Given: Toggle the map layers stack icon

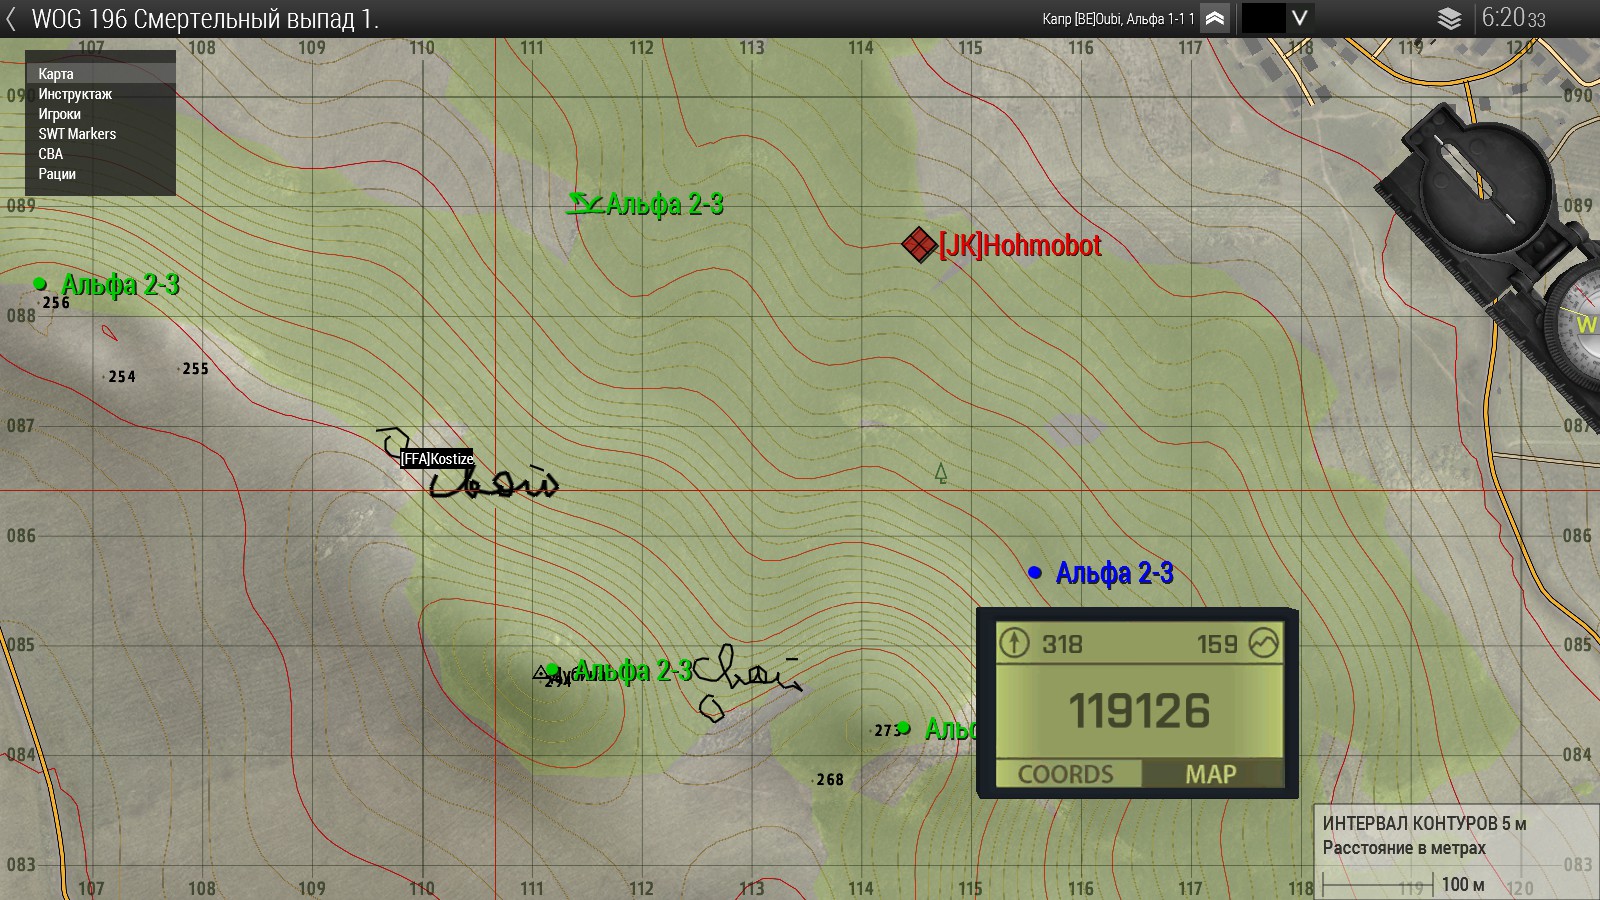Looking at the screenshot, I should (x=1449, y=19).
